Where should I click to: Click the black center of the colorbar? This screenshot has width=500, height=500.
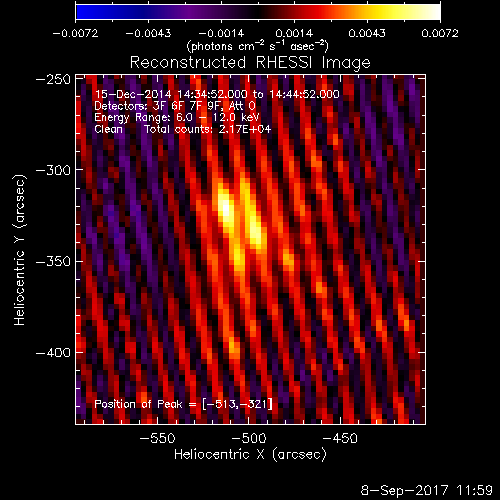tap(258, 12)
